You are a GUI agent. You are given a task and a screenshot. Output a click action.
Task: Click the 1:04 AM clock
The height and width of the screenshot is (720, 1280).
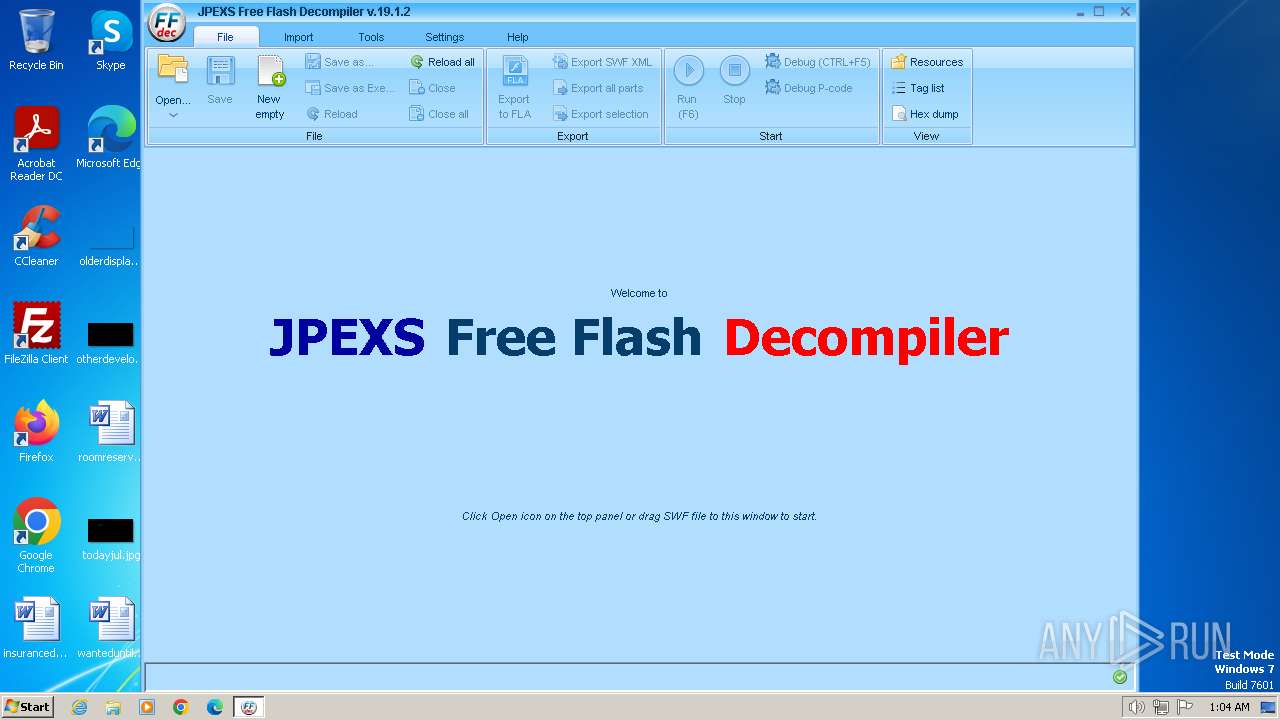[x=1229, y=707]
